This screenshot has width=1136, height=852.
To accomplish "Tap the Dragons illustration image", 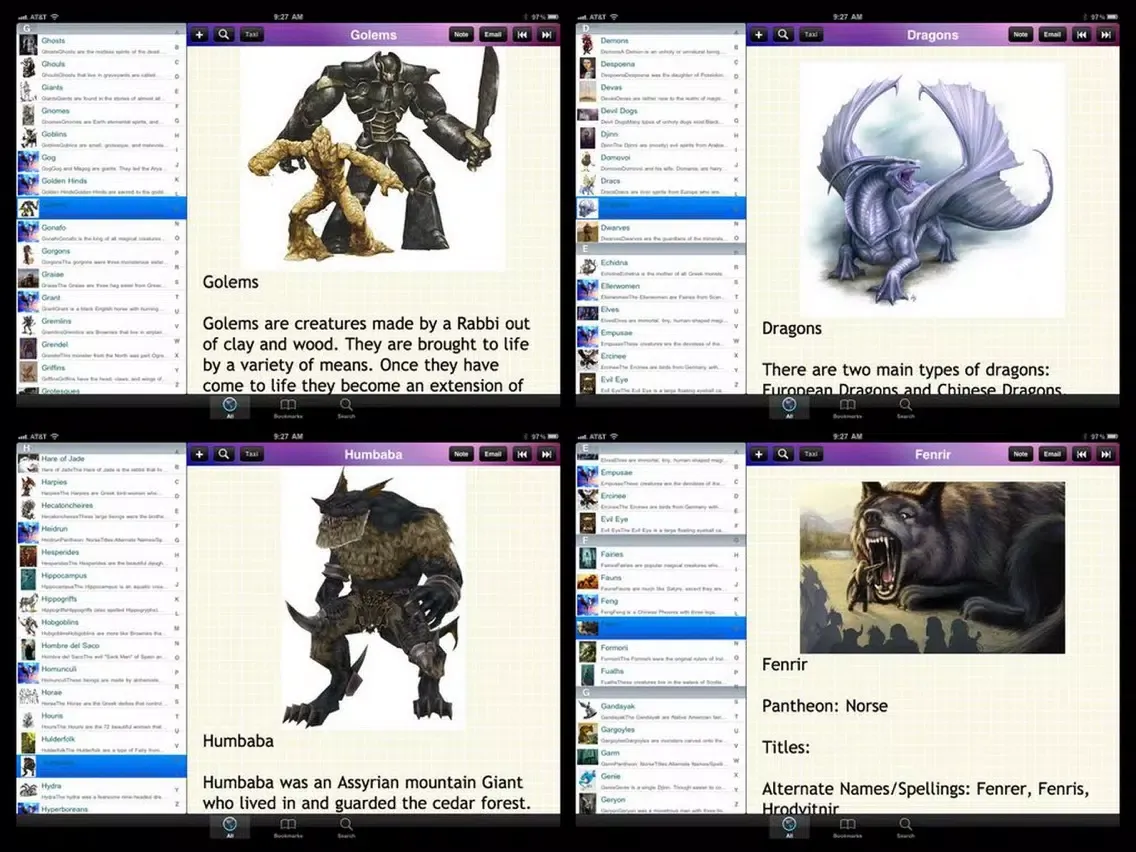I will pyautogui.click(x=932, y=190).
